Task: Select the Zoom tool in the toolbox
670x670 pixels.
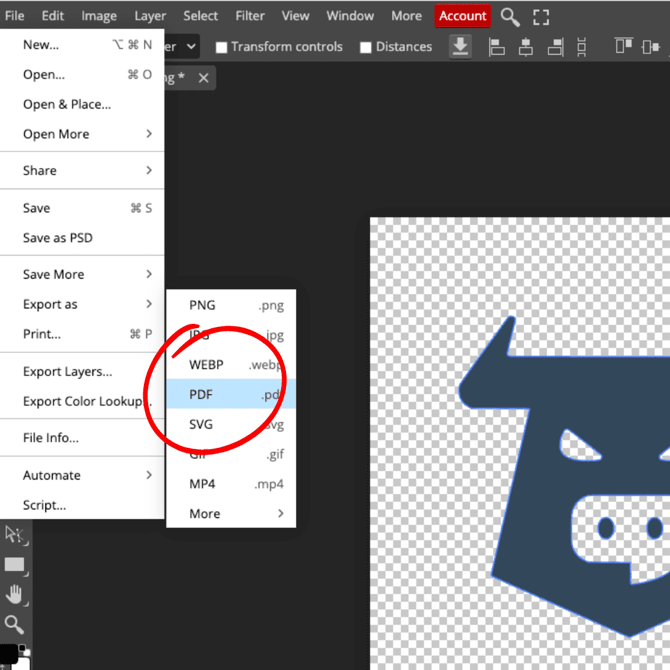Action: click(14, 626)
